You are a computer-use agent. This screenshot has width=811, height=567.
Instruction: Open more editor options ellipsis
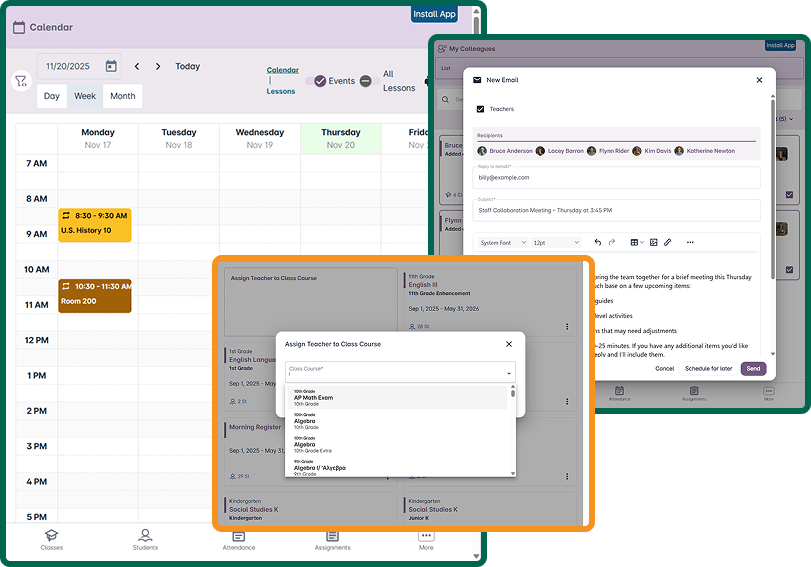689,242
